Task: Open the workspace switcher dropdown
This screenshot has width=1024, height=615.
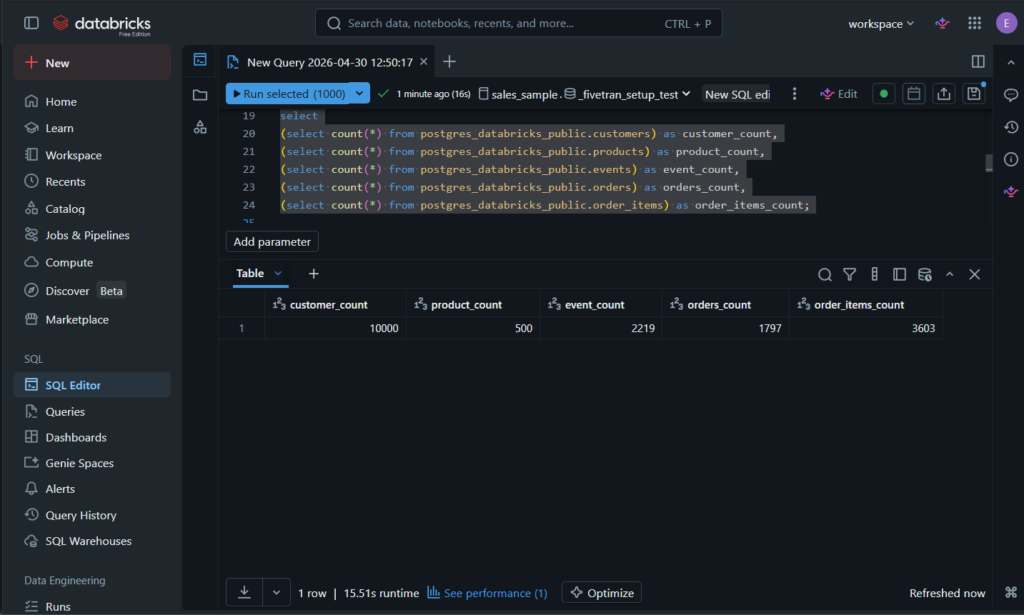Action: click(x=881, y=24)
